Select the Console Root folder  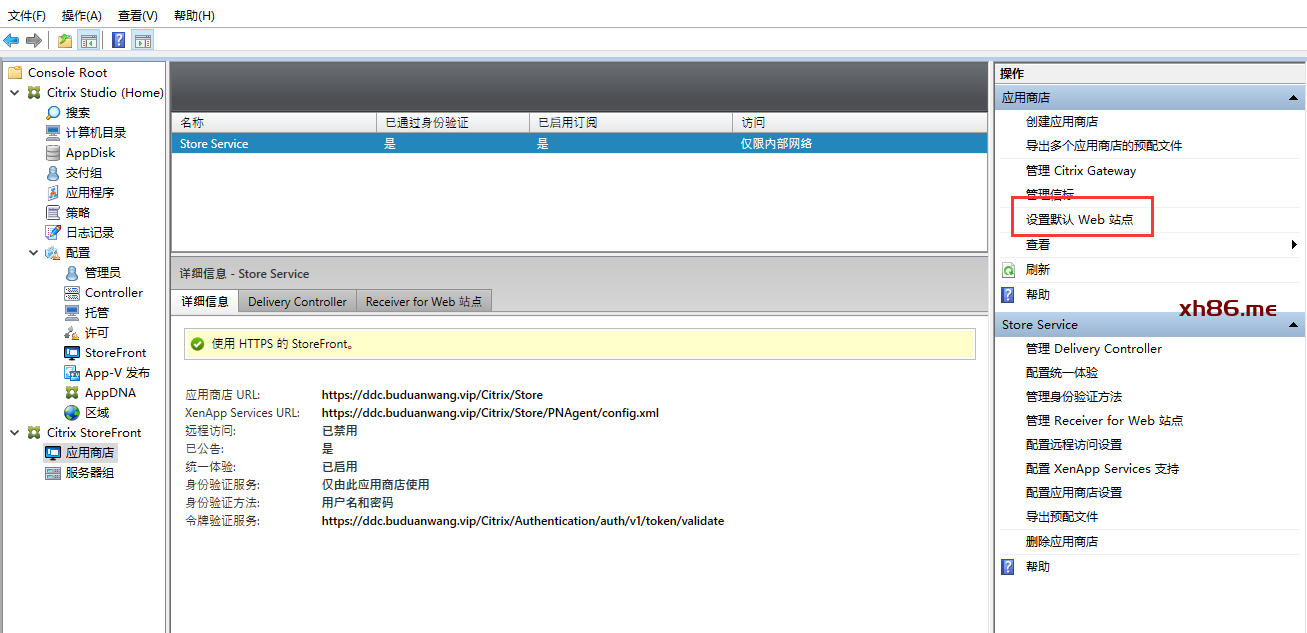pos(57,72)
